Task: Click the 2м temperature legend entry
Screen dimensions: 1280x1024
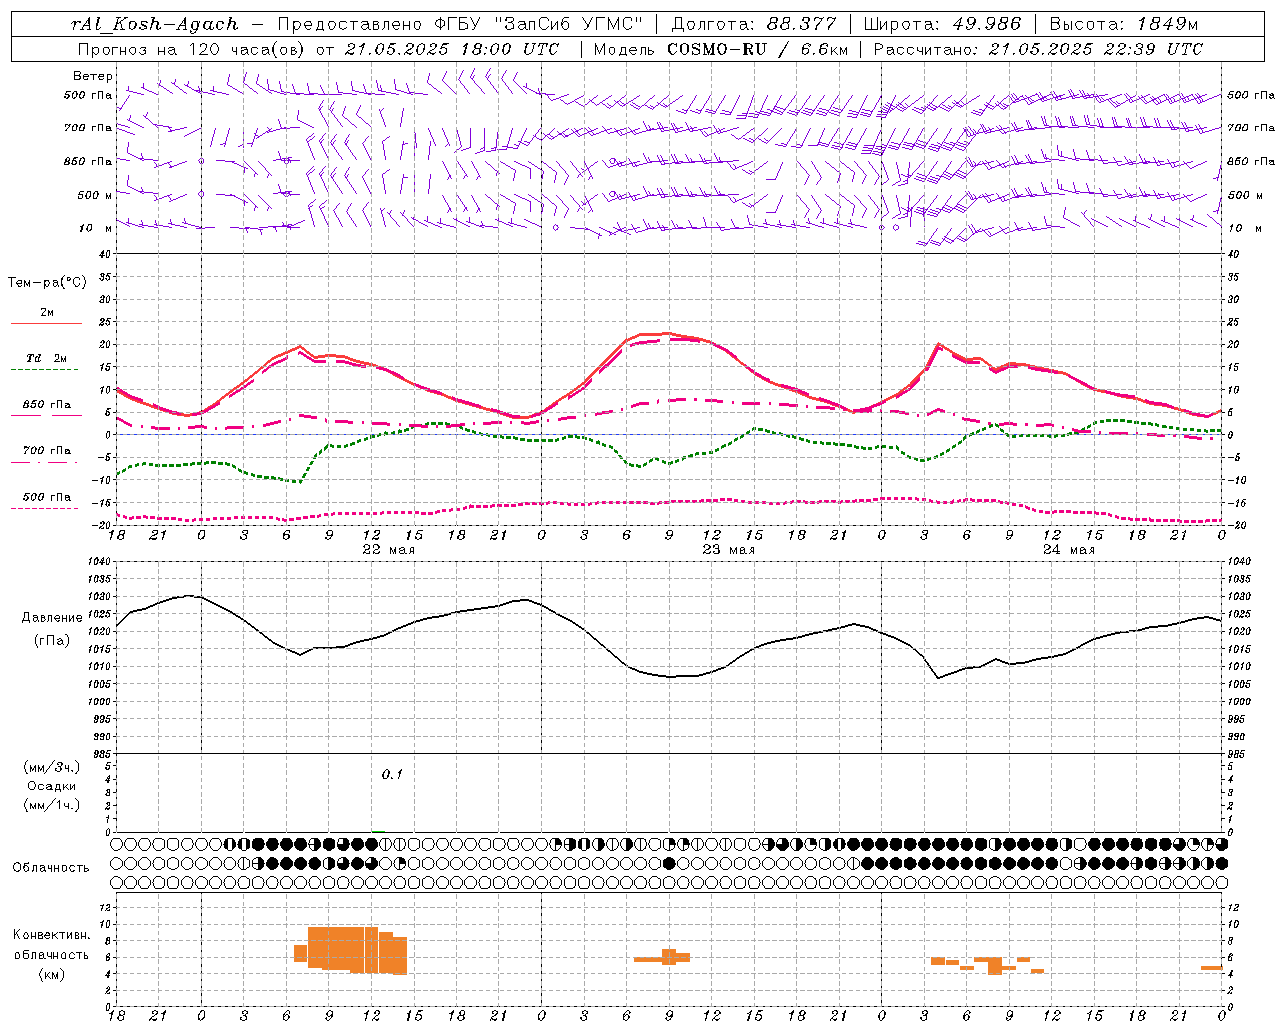Action: 47,313
